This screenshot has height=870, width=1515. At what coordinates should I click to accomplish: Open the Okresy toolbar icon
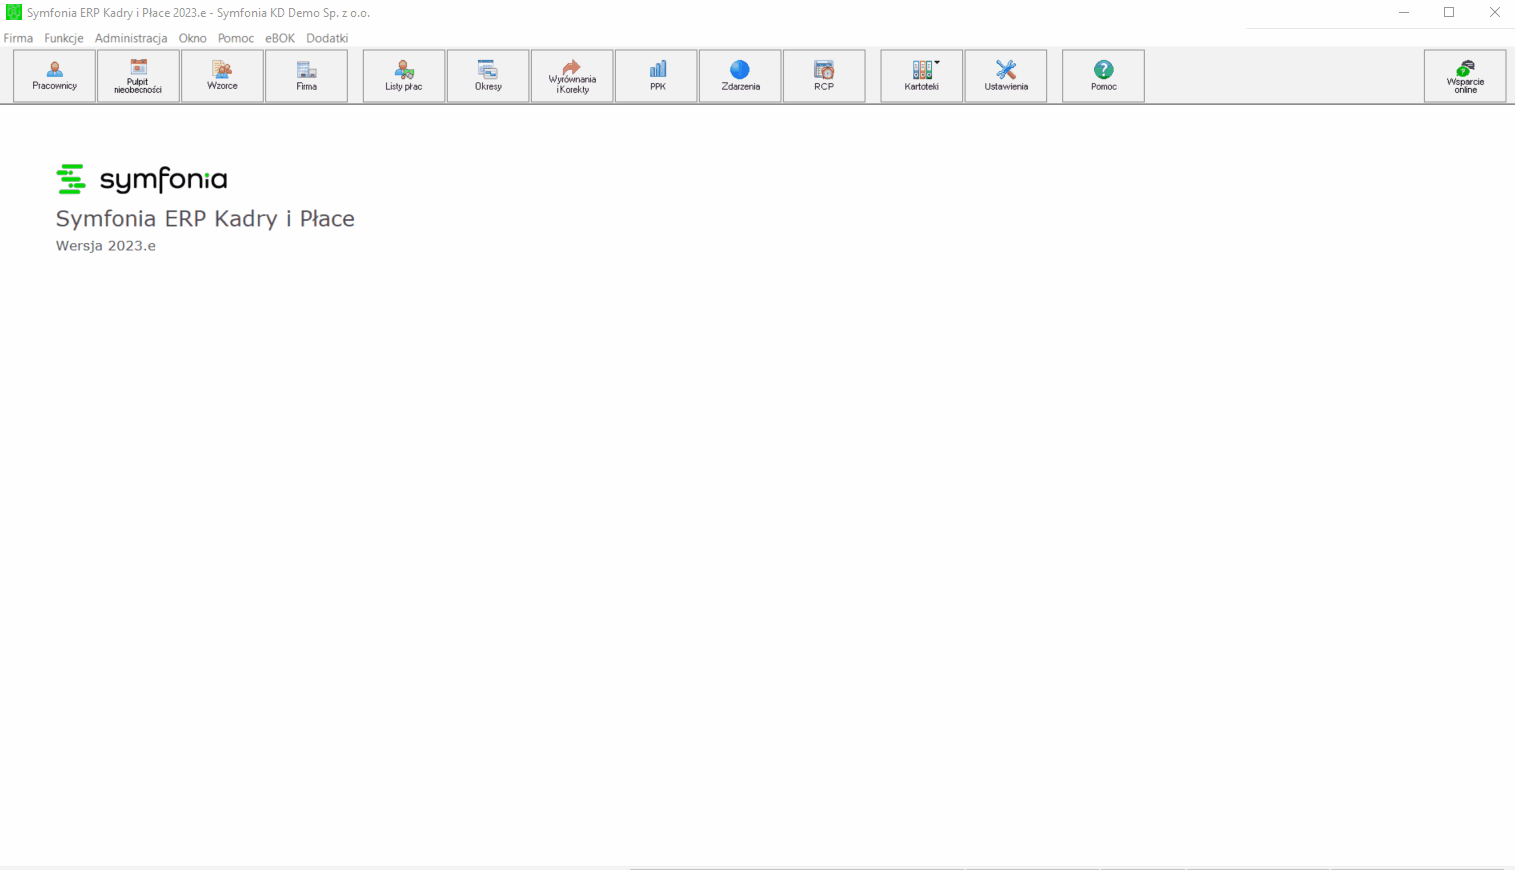(x=488, y=76)
